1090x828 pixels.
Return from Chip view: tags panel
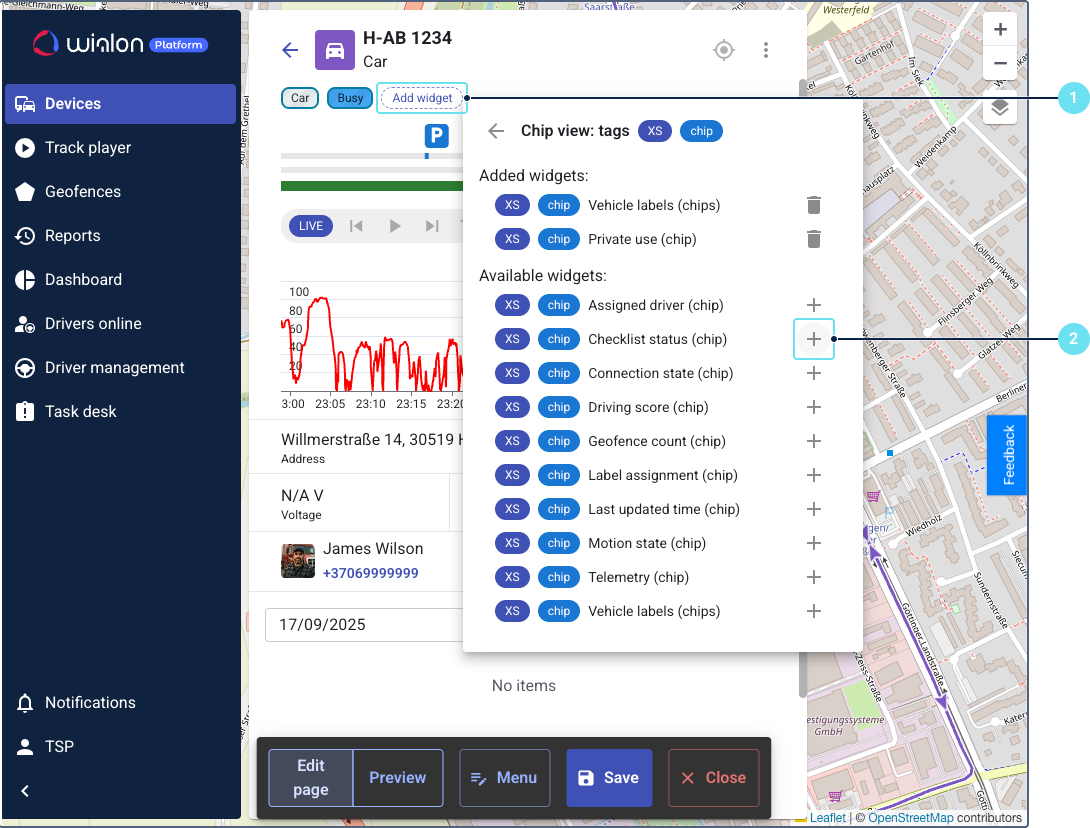496,131
